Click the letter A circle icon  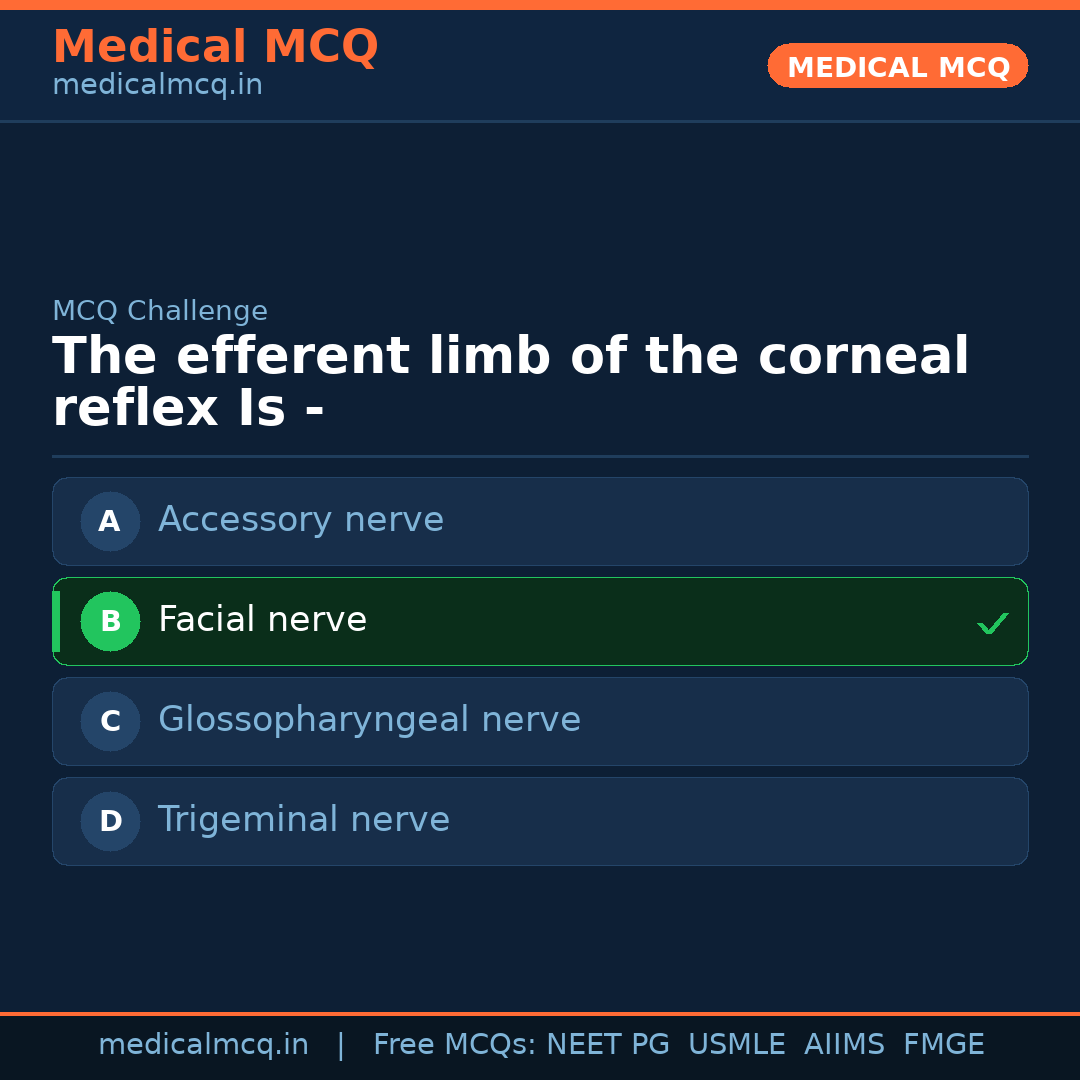110,521
